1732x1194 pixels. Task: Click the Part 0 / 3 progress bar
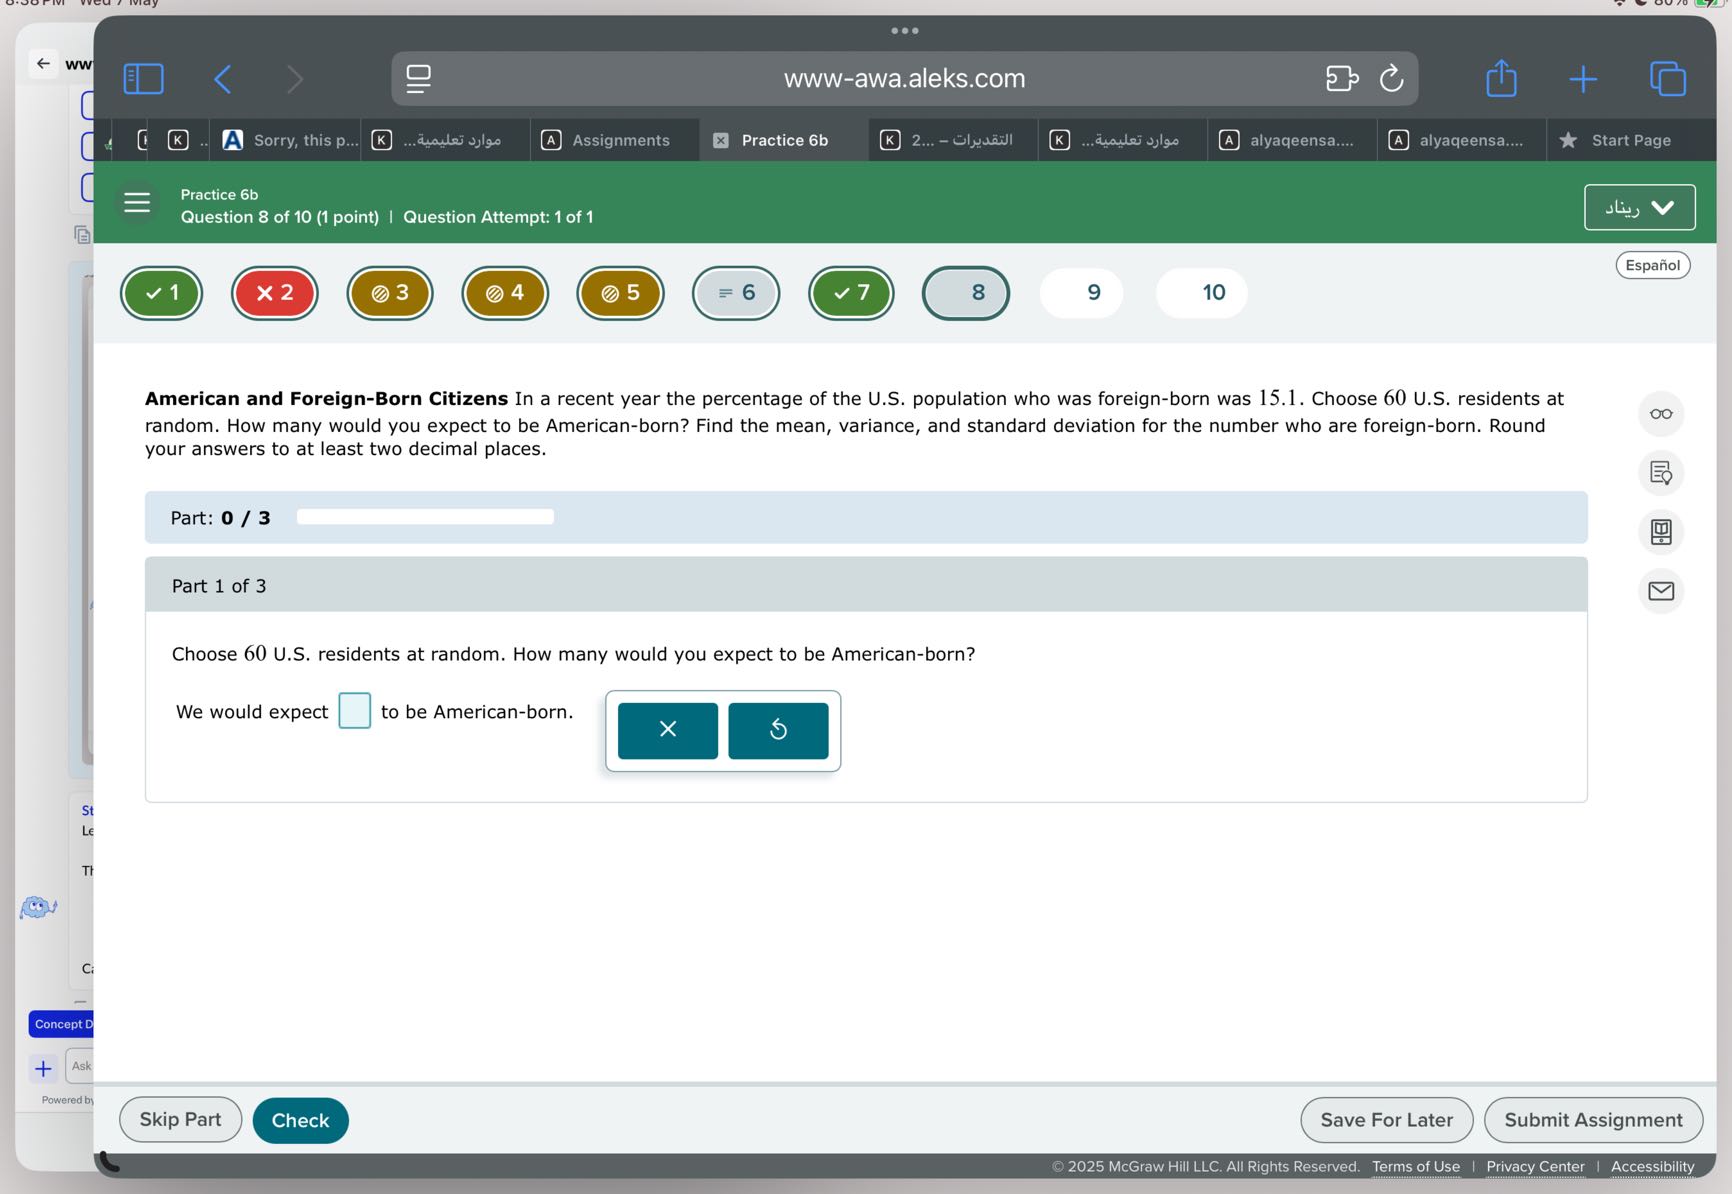425,517
